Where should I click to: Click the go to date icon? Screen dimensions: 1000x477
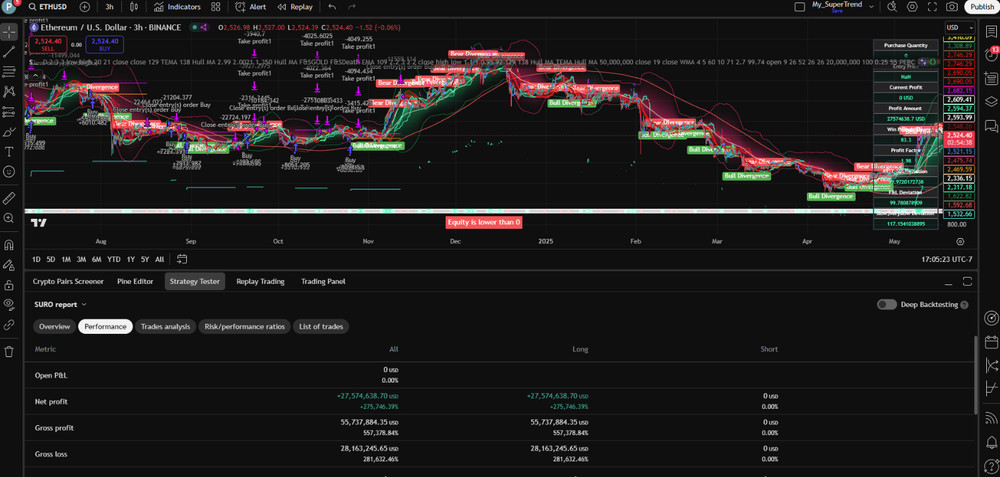coord(182,259)
